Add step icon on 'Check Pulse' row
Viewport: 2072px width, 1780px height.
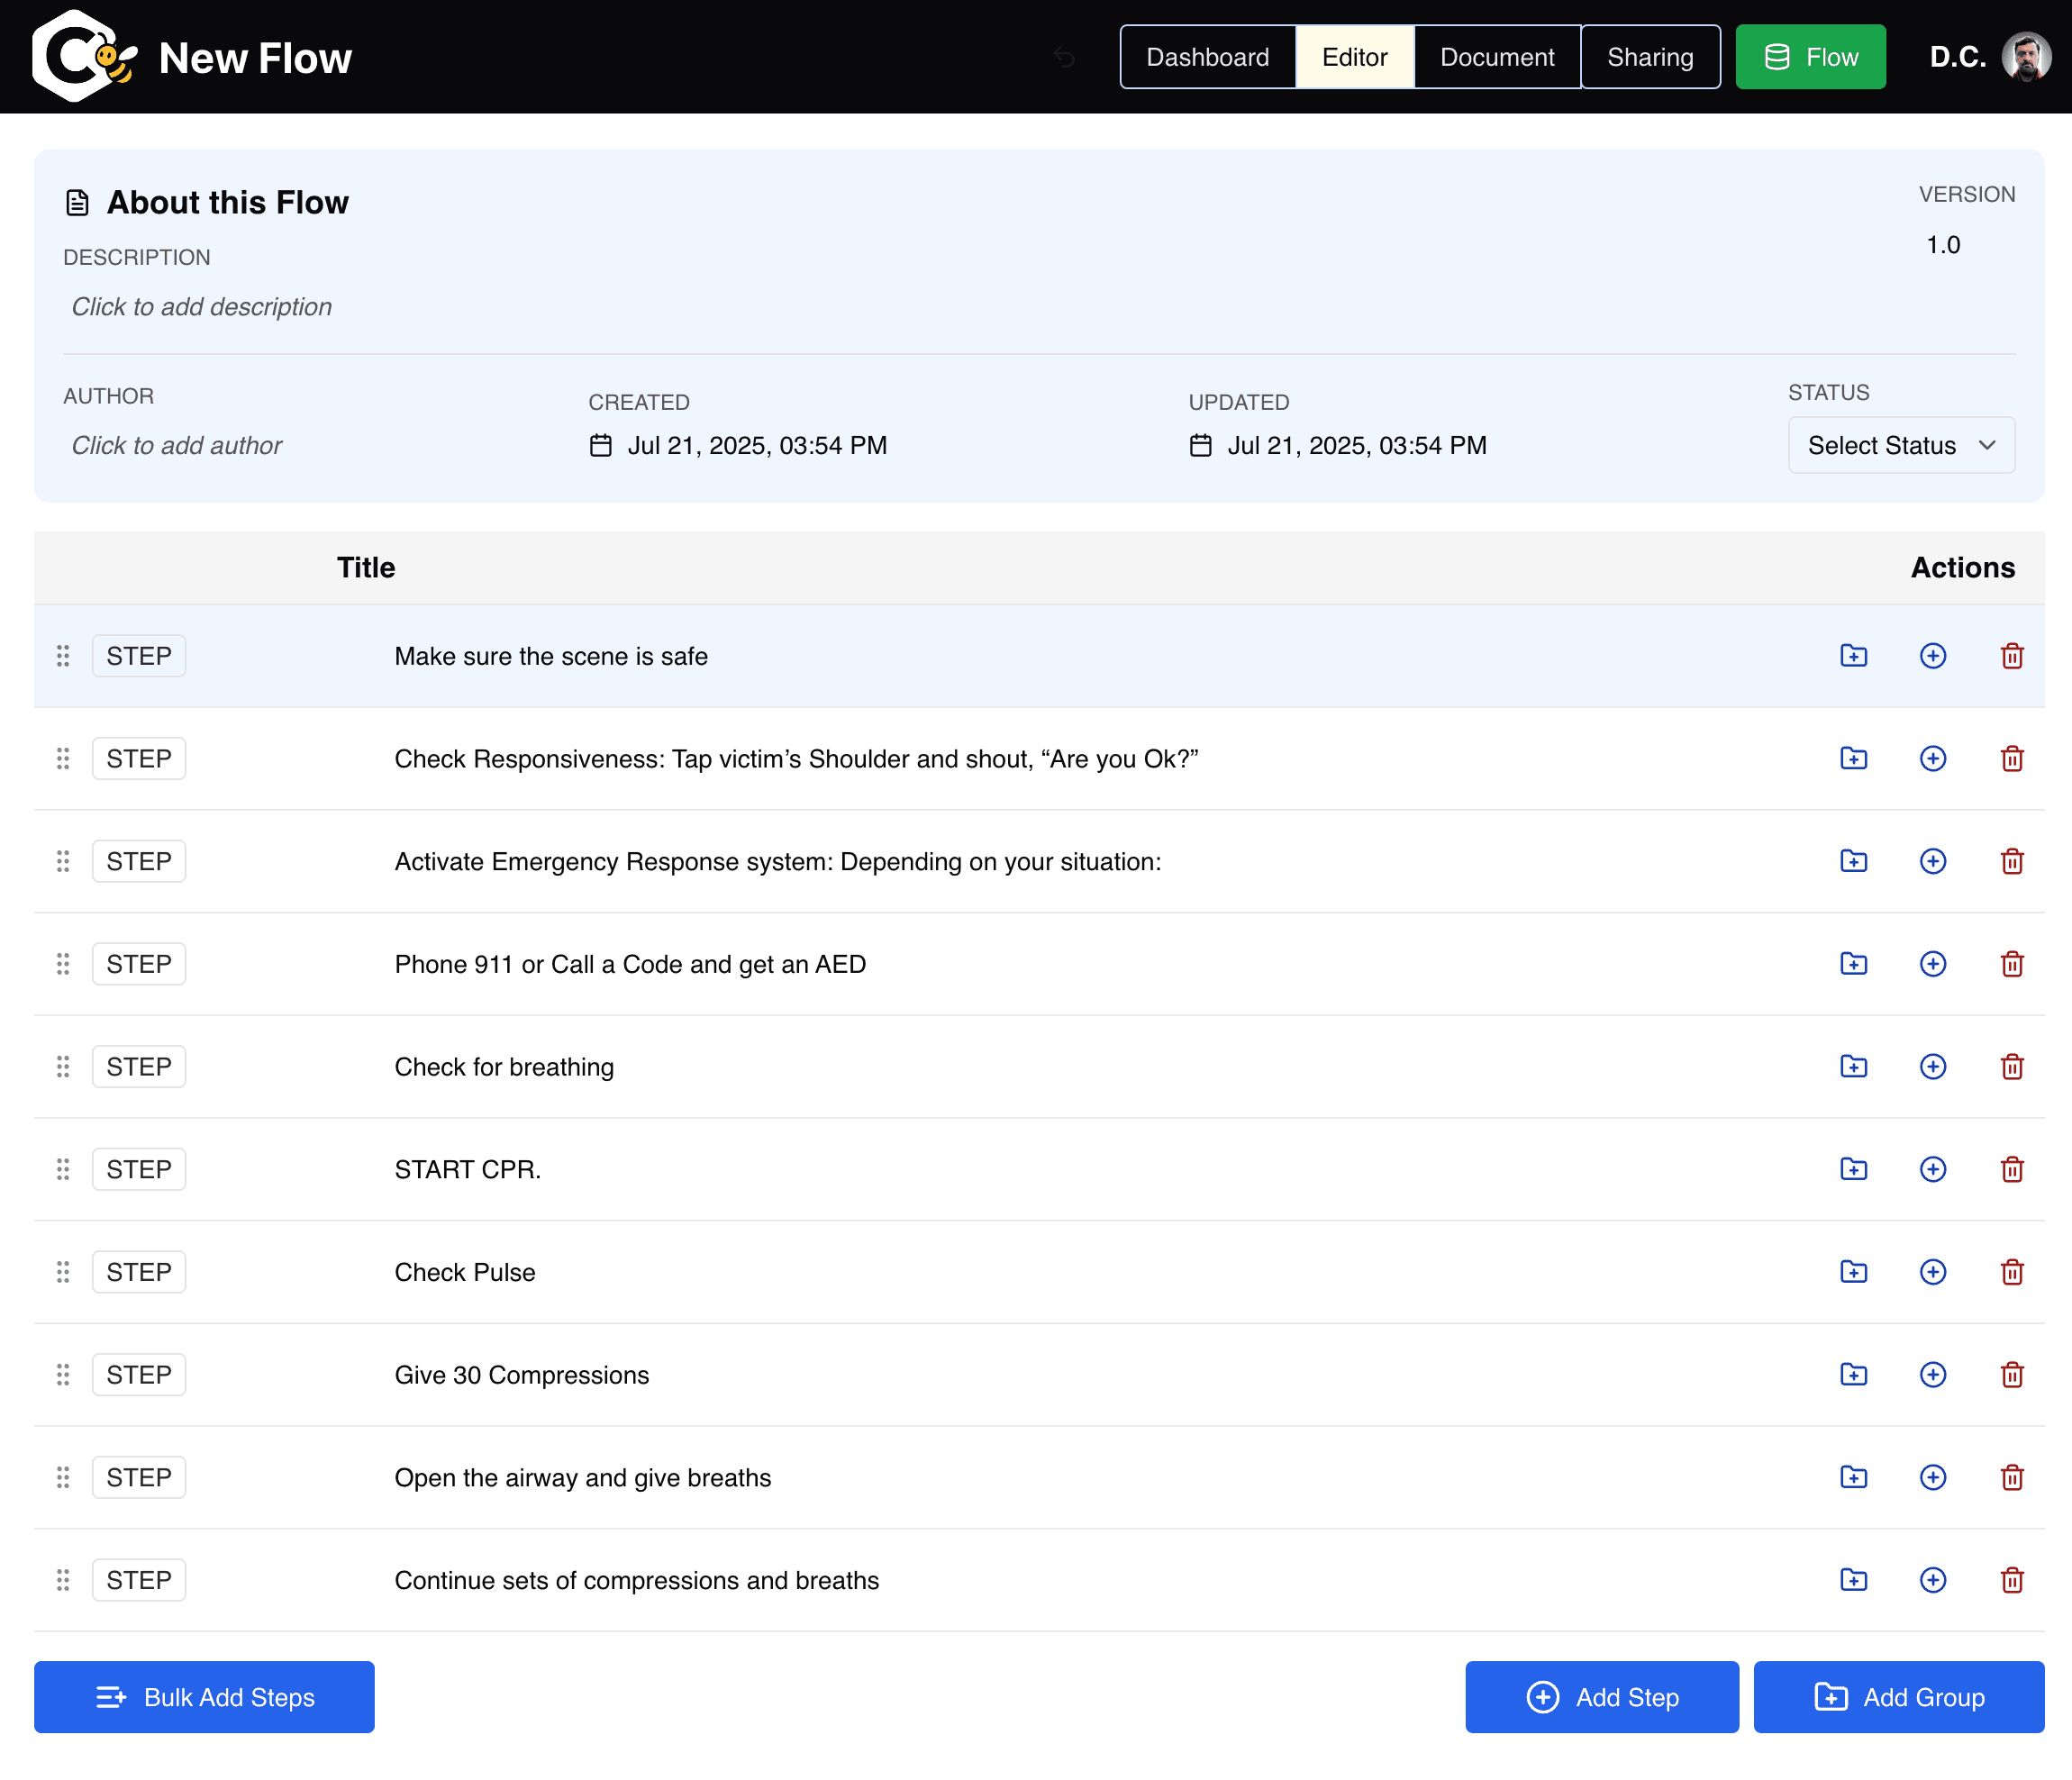(x=1933, y=1272)
